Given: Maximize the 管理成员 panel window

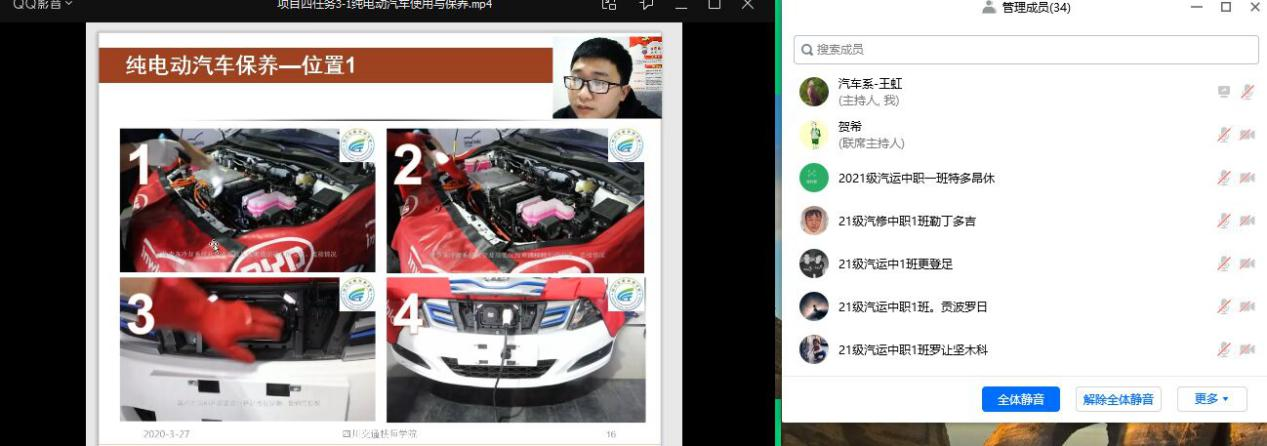Looking at the screenshot, I should pyautogui.click(x=1225, y=7).
